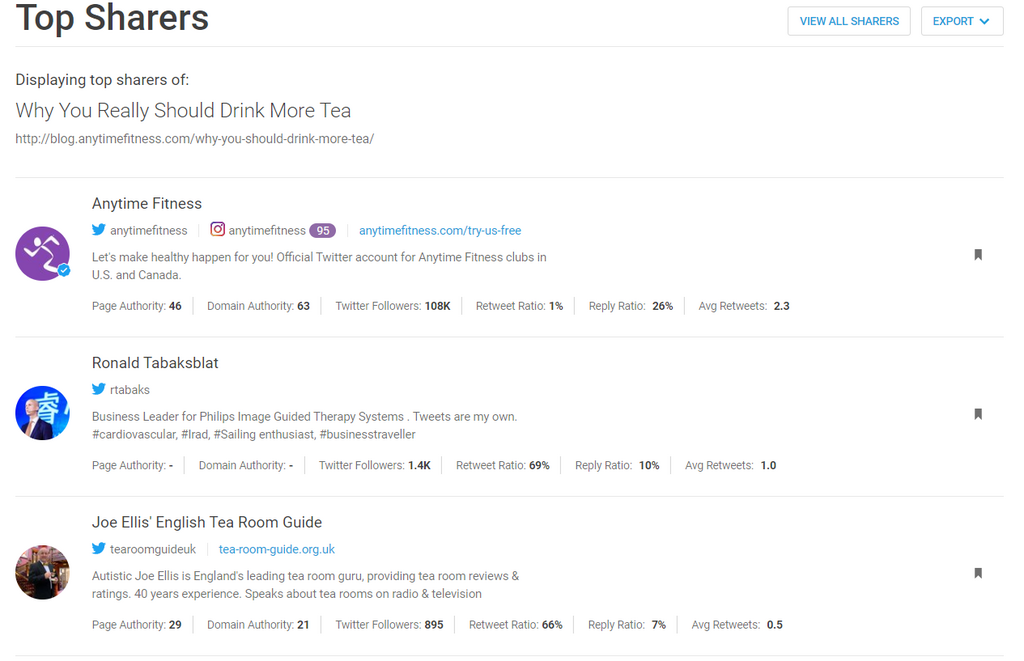Open the Anytime Fitness sharer name
The width and height of the screenshot is (1024, 661).
(x=147, y=204)
